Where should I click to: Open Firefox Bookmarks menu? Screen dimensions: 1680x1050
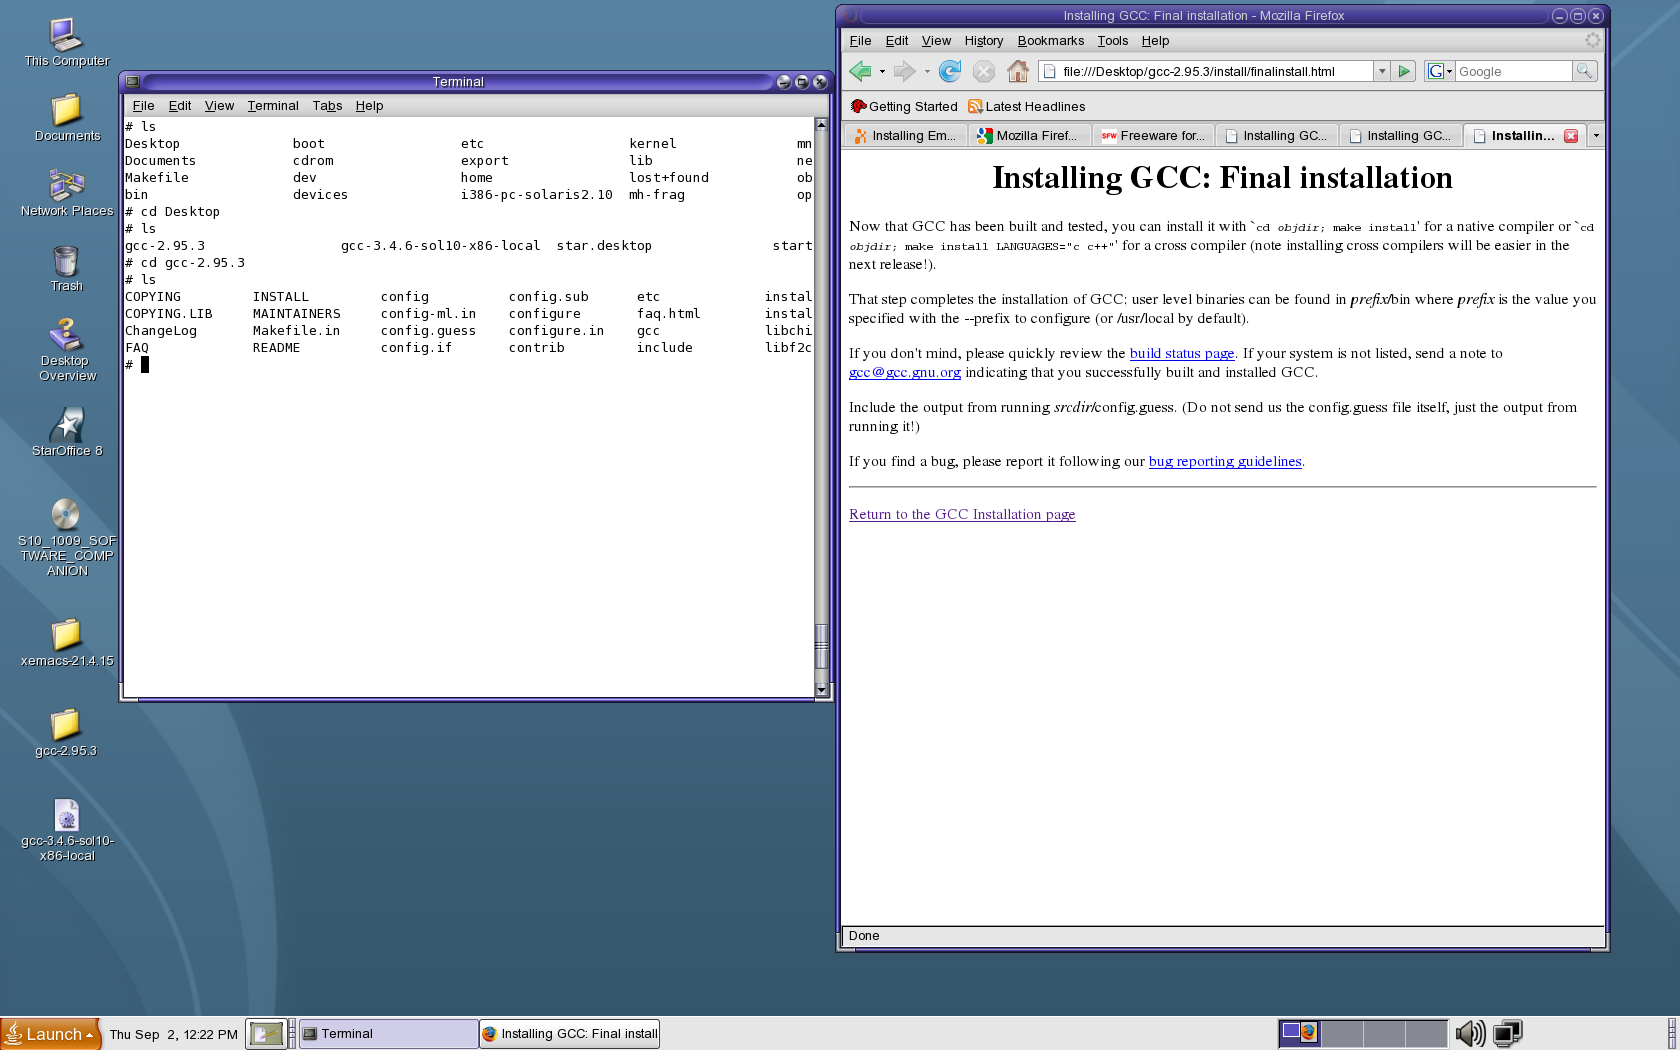(x=1050, y=41)
